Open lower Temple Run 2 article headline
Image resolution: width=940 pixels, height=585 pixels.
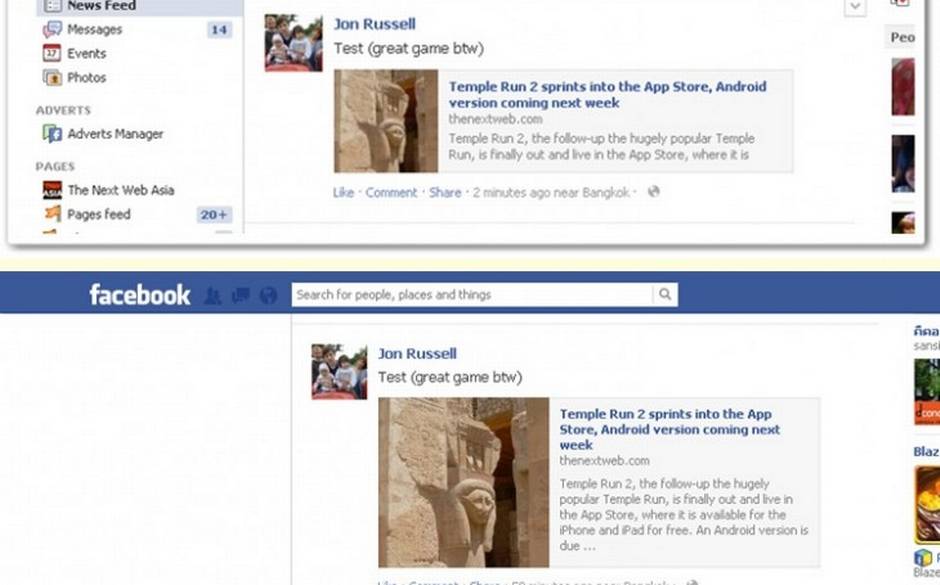pyautogui.click(x=670, y=429)
